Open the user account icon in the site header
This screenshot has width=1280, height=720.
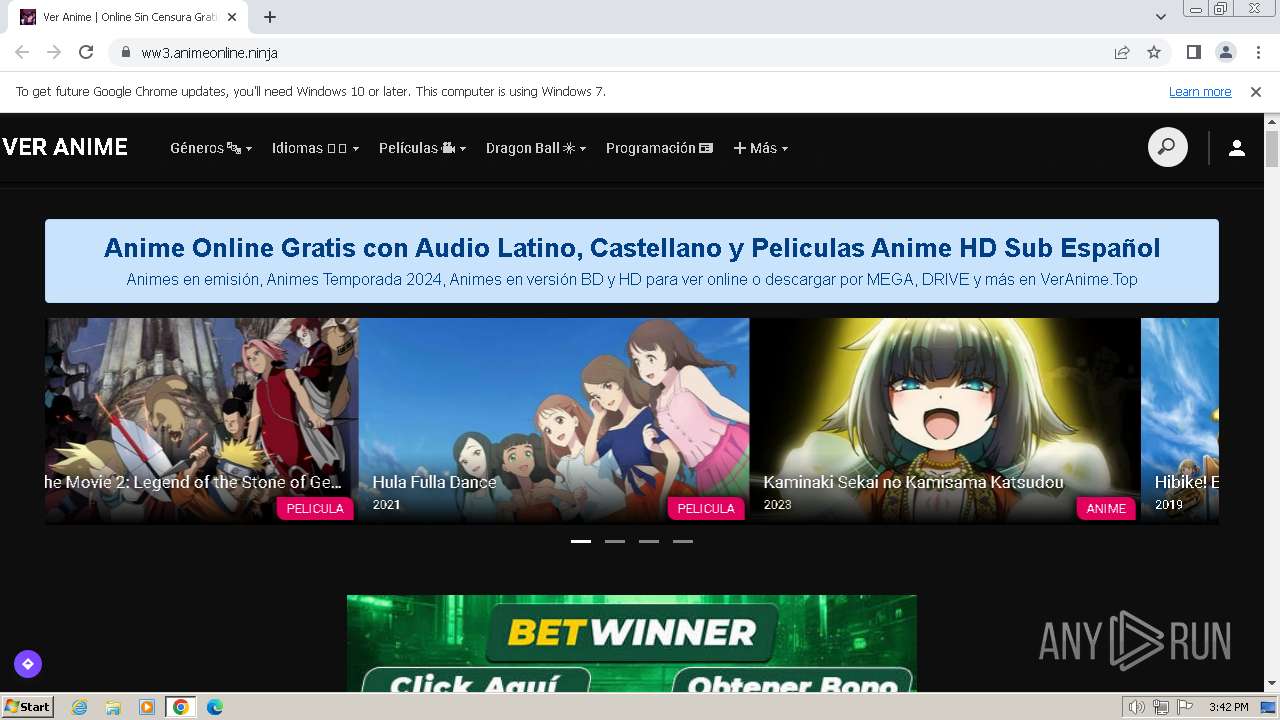point(1237,148)
